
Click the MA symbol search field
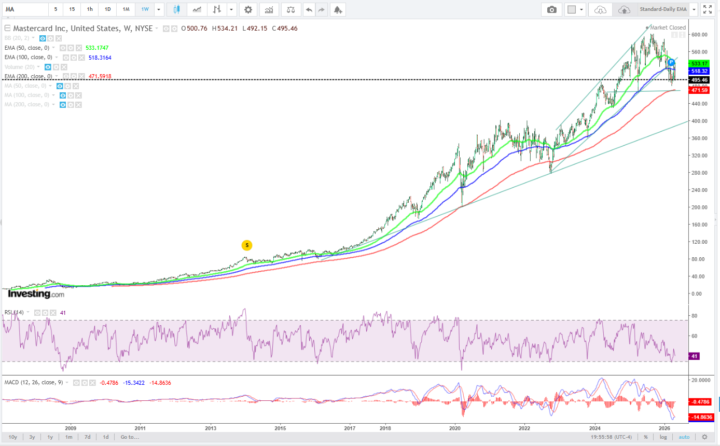(25, 9)
